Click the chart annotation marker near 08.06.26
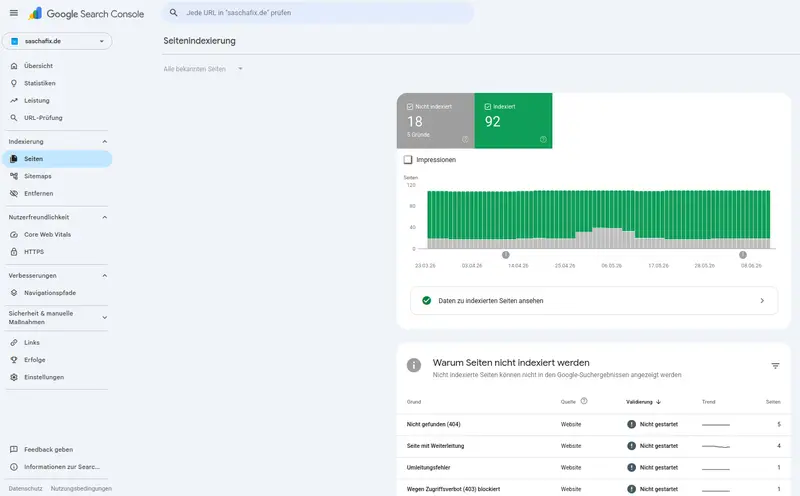 click(743, 255)
